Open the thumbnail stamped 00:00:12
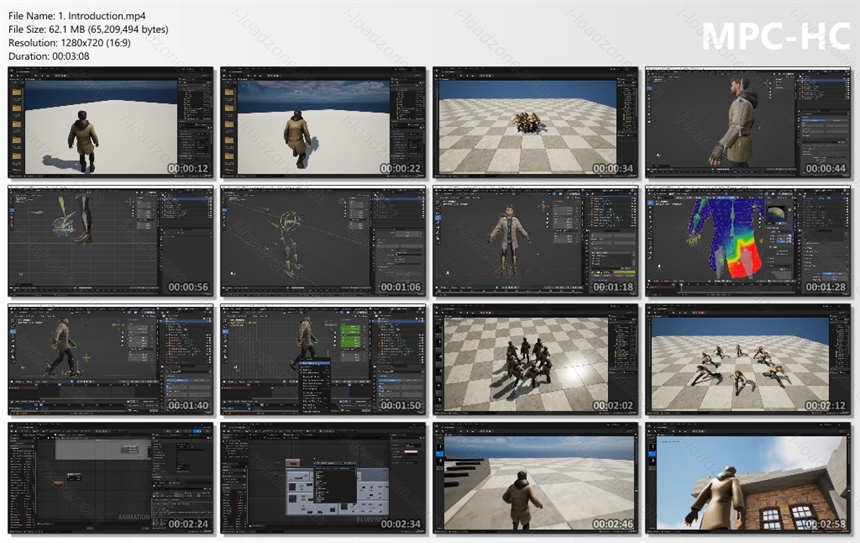This screenshot has width=860, height=543. [x=111, y=123]
